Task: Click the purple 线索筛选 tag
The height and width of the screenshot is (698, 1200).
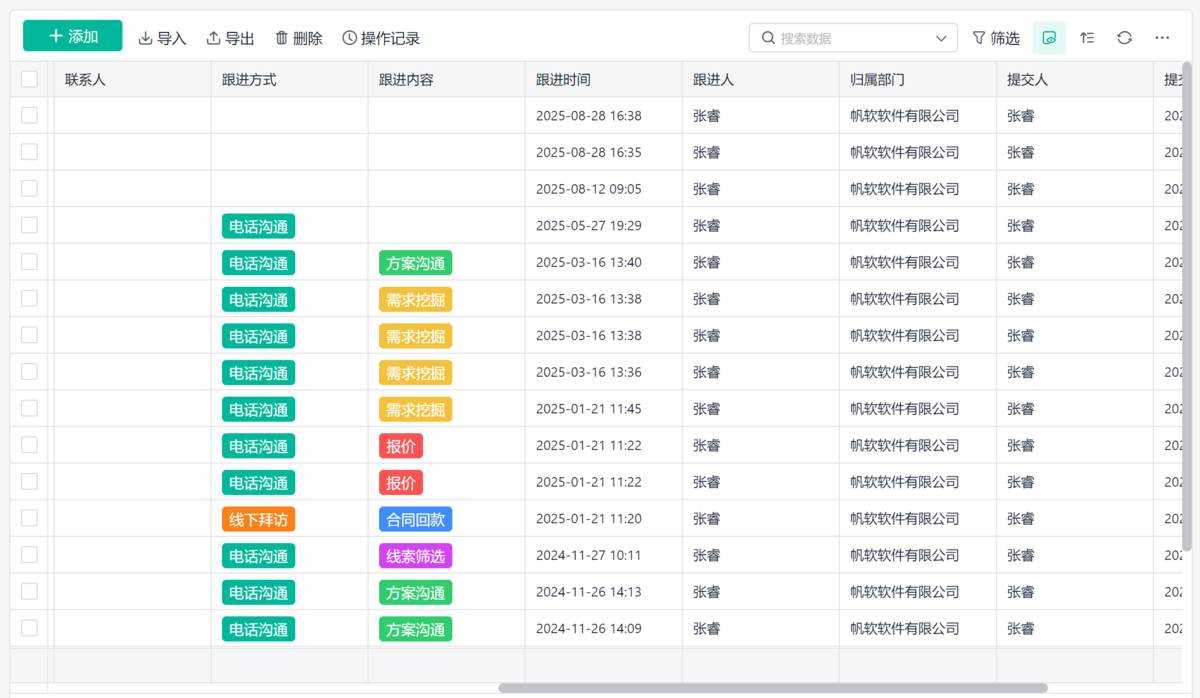Action: point(415,556)
